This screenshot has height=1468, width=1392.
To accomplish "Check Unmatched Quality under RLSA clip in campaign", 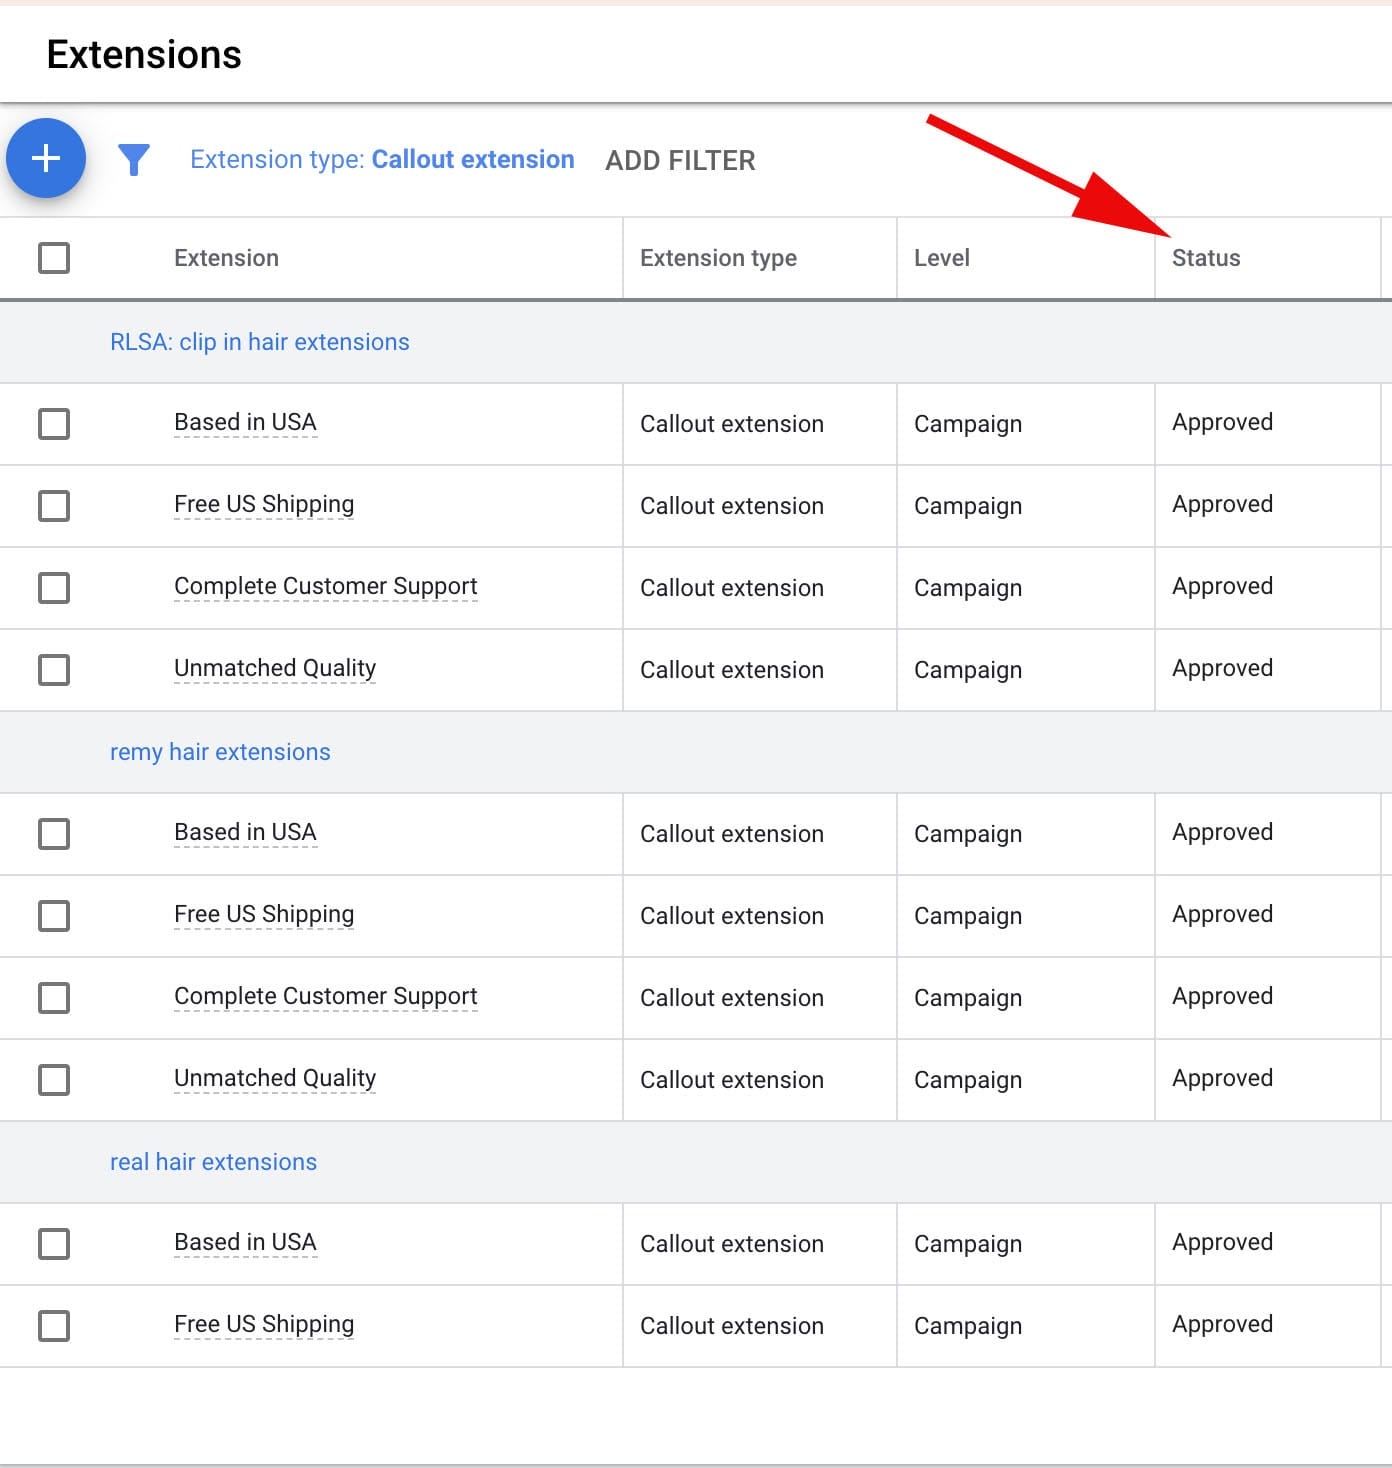I will 54,670.
